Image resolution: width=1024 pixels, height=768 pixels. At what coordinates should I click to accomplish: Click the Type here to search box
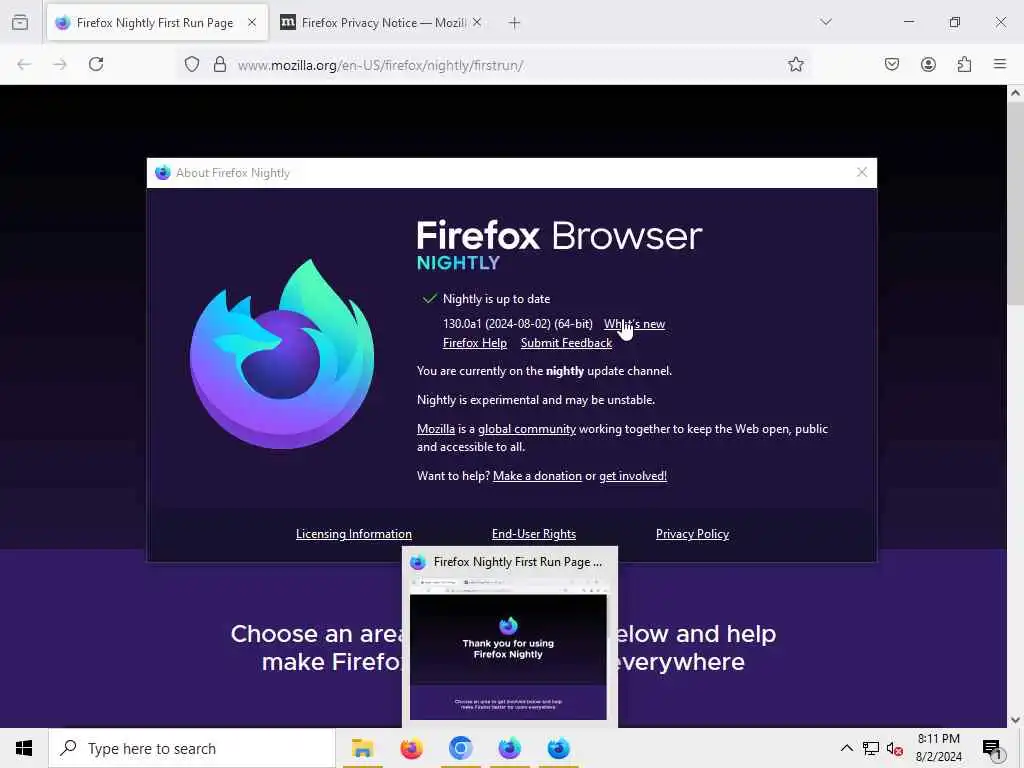[x=192, y=748]
